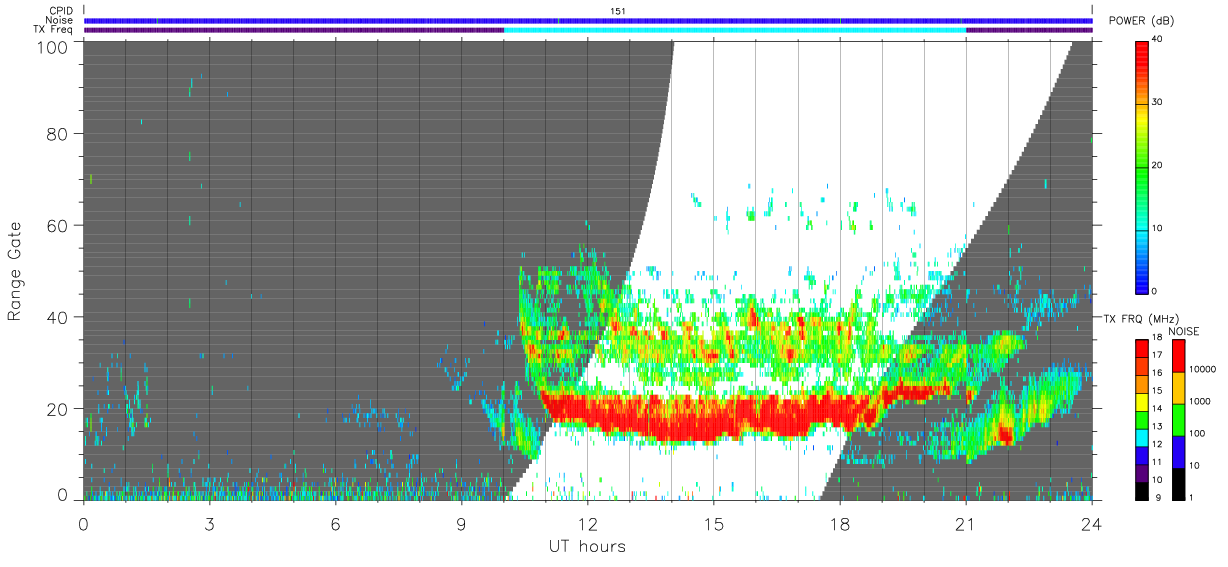The image size is (1228, 567).
Task: Click the 3 tick on the UT hours axis
Action: [209, 523]
